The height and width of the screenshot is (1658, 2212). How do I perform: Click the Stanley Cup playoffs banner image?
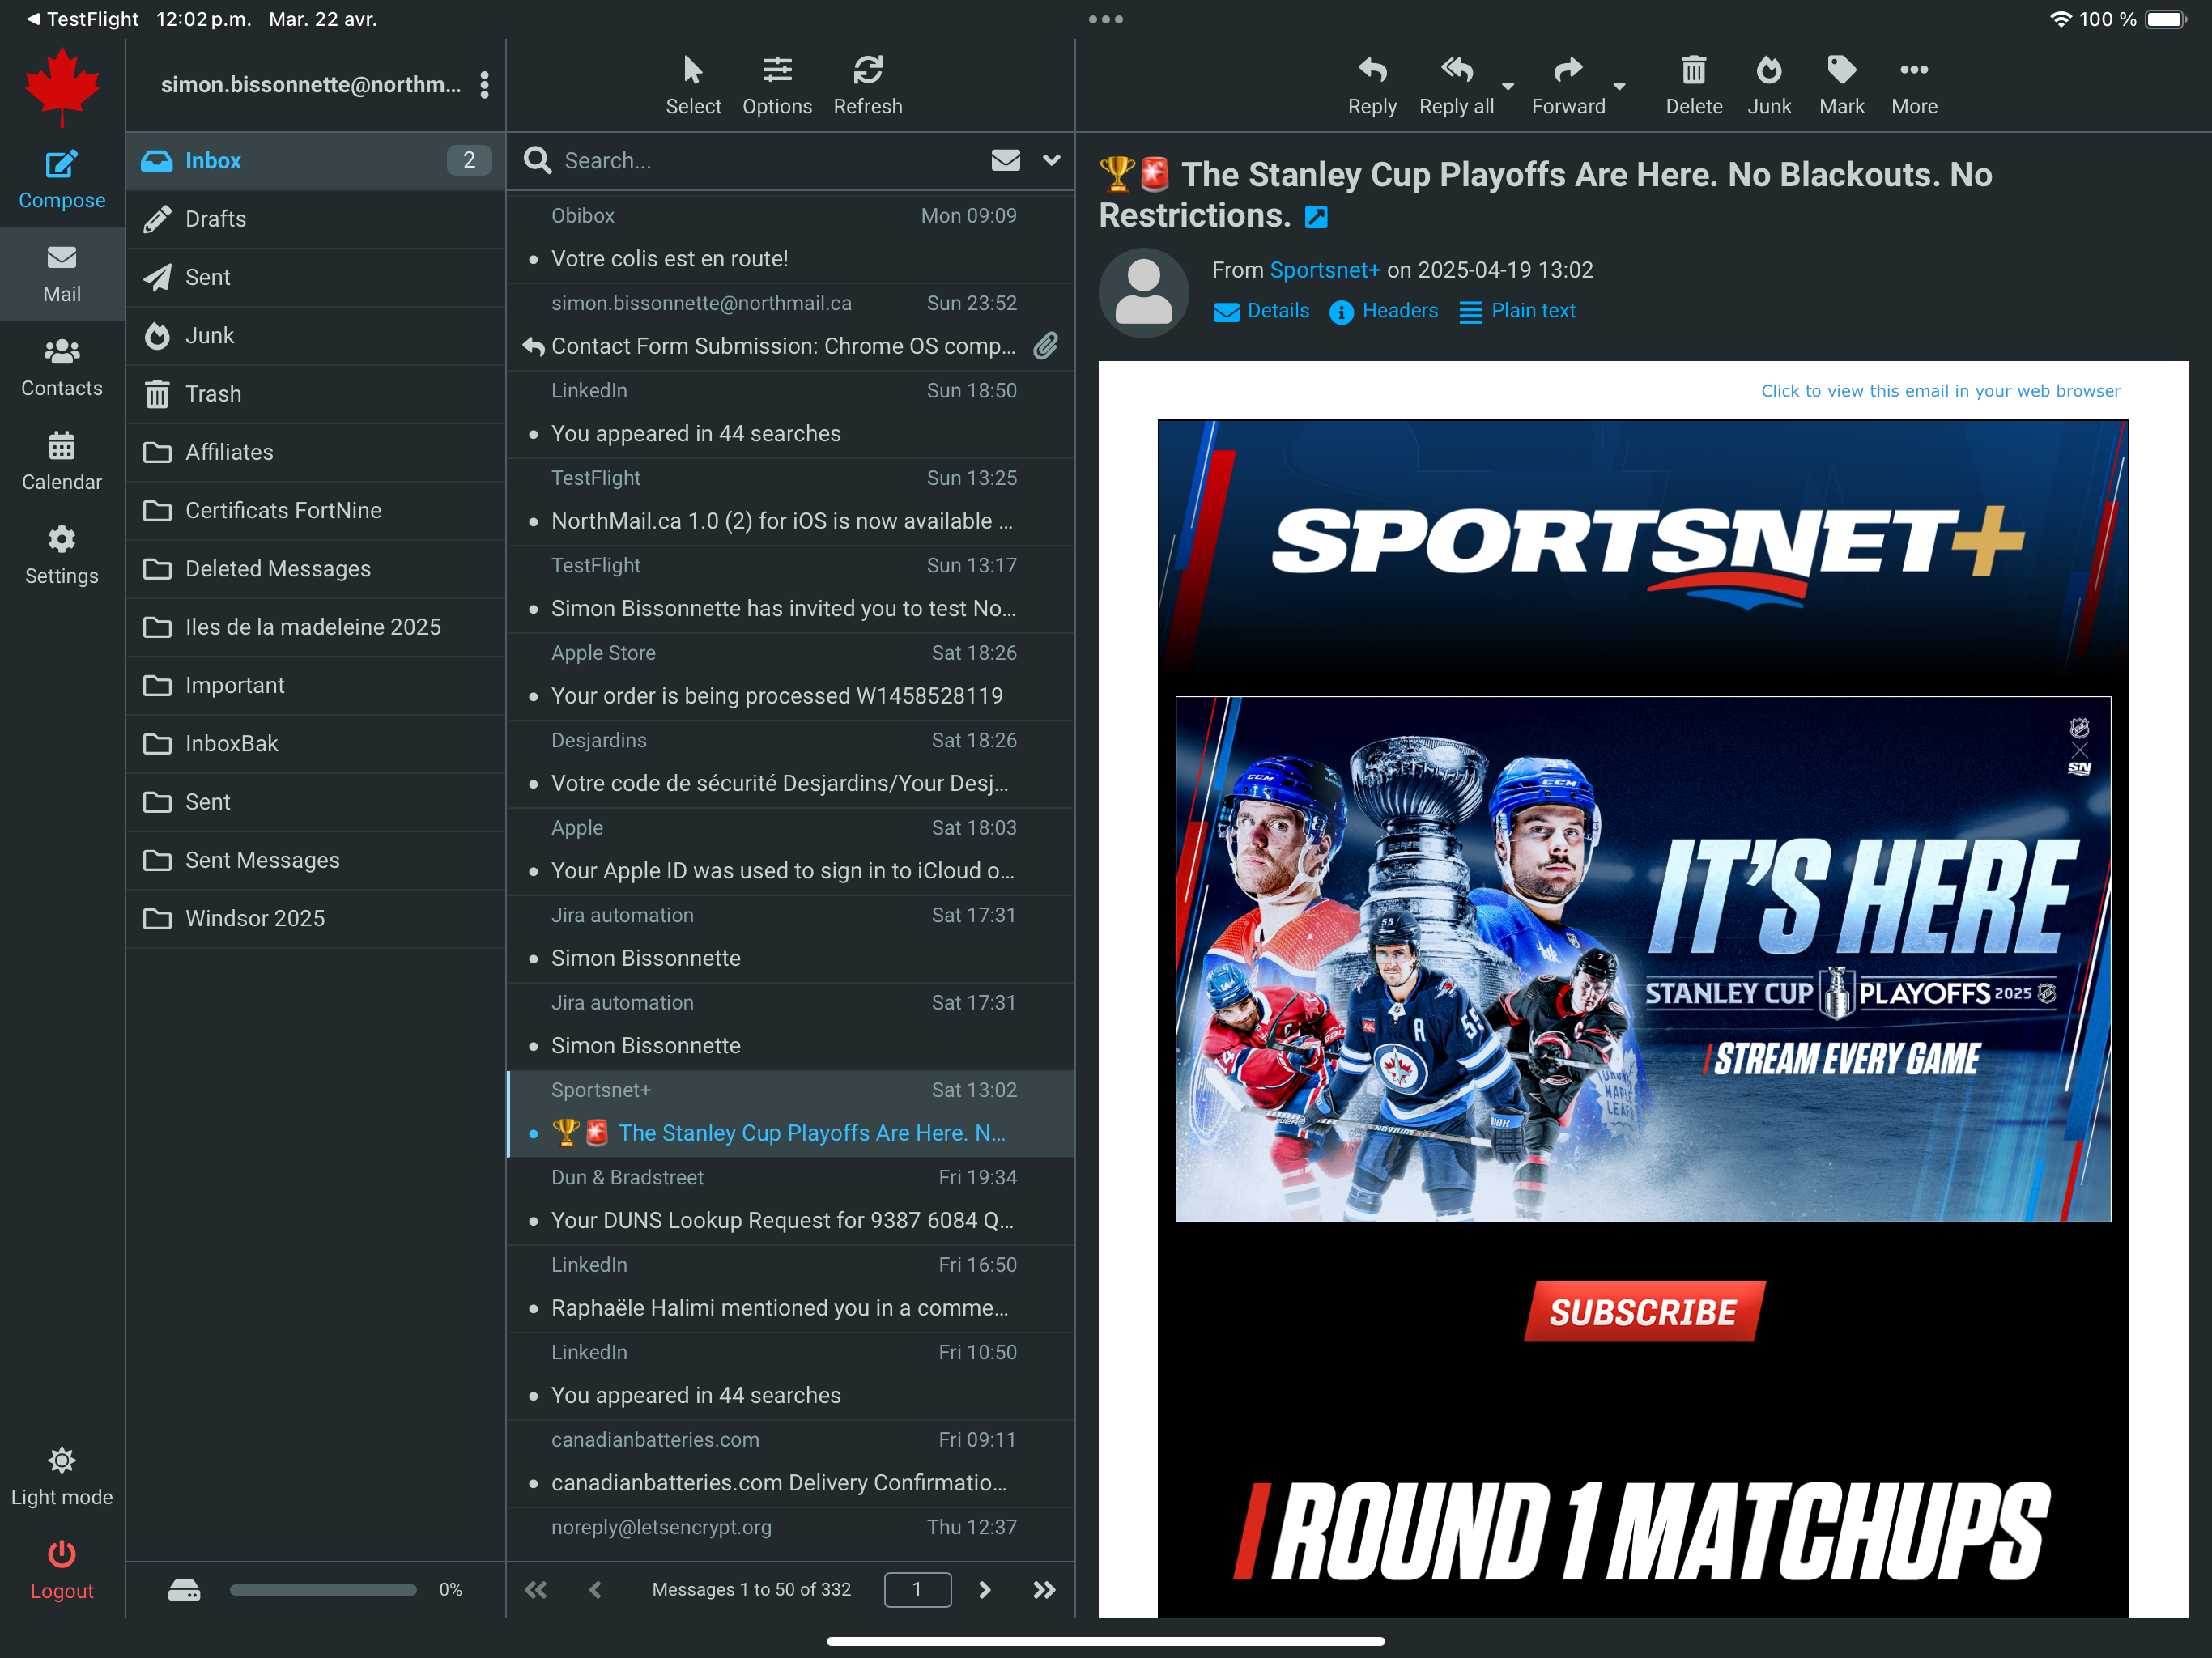pyautogui.click(x=1643, y=959)
